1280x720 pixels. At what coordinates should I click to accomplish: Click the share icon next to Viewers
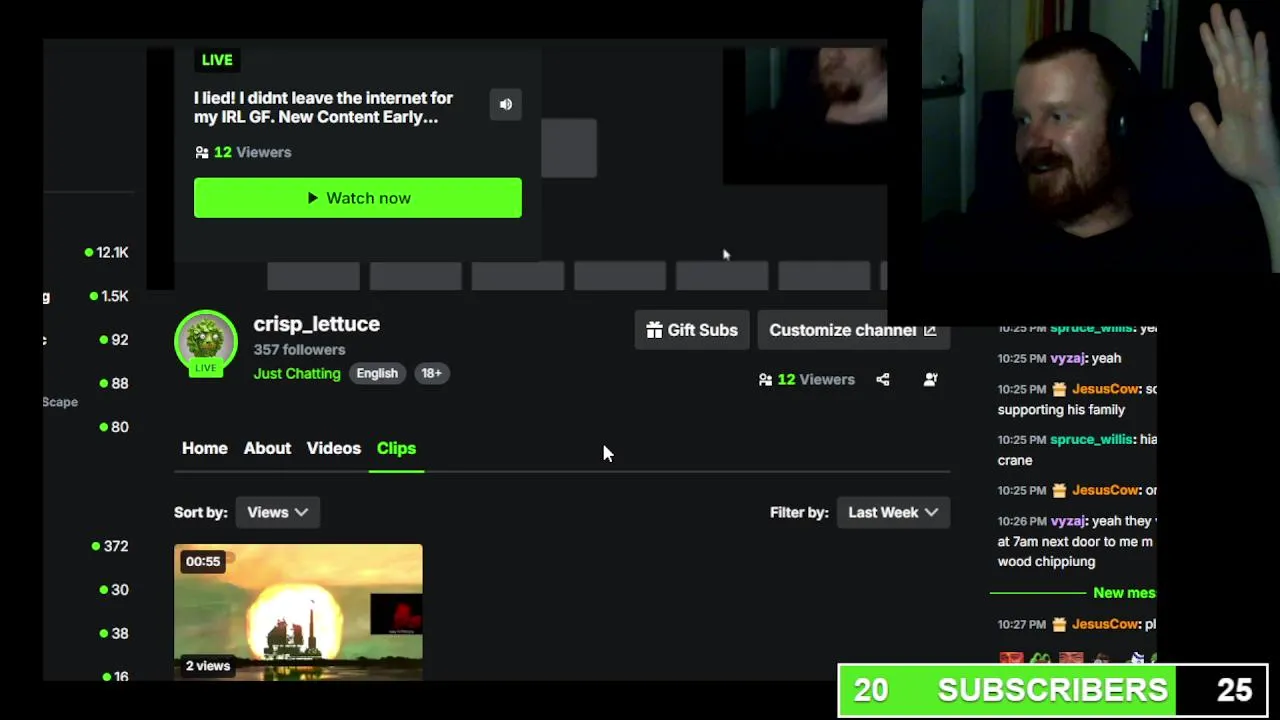pyautogui.click(x=883, y=380)
